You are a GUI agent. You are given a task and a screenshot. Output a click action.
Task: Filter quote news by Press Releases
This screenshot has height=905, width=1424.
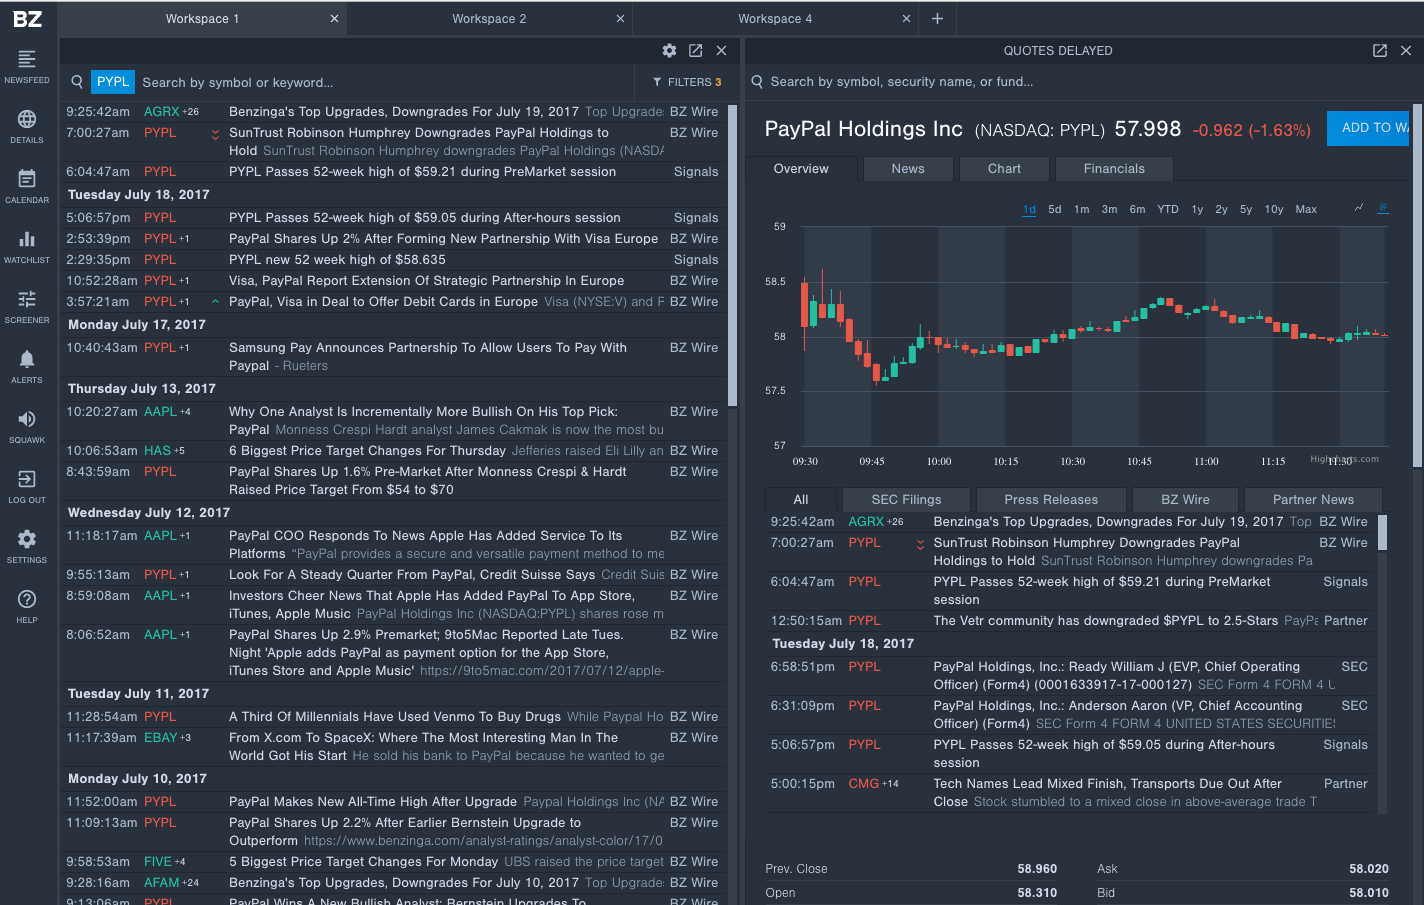point(1051,500)
